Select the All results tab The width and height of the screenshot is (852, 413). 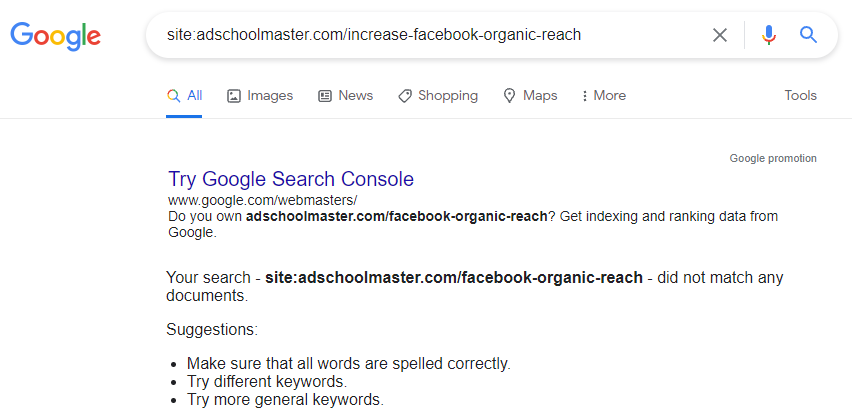pyautogui.click(x=185, y=96)
